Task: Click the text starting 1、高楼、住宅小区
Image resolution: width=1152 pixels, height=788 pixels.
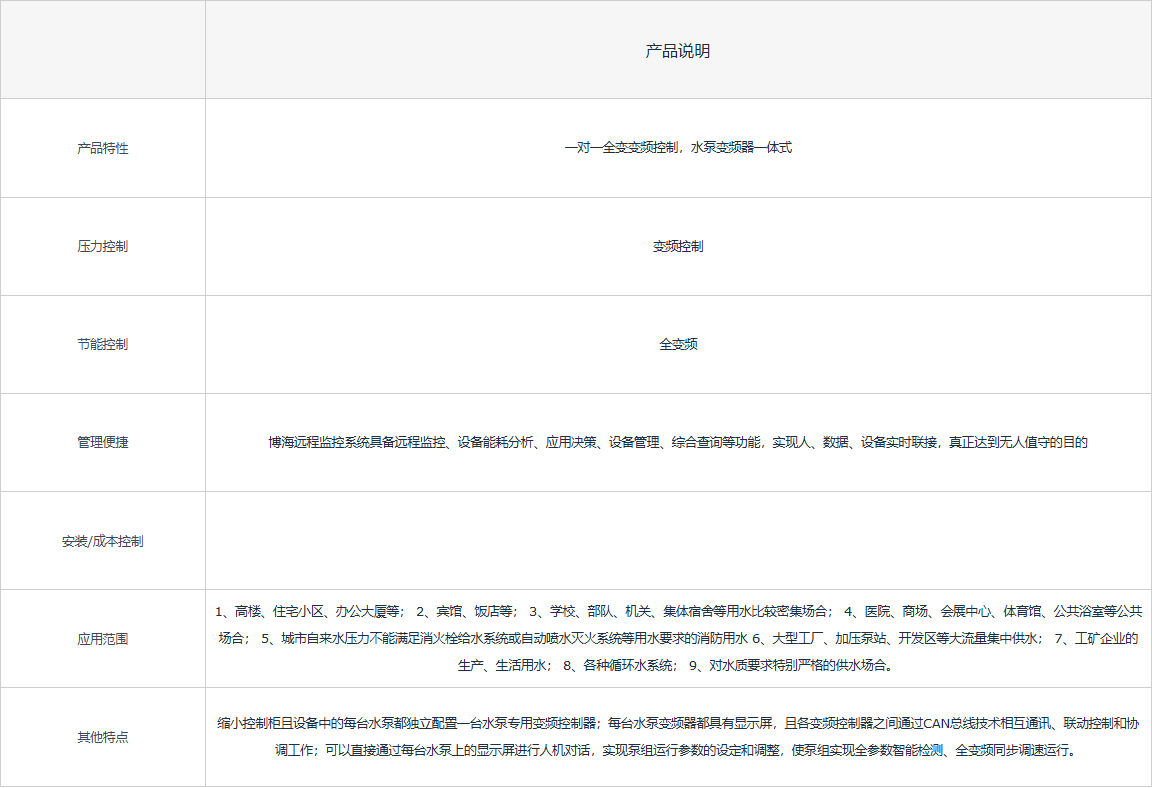Action: tap(308, 611)
